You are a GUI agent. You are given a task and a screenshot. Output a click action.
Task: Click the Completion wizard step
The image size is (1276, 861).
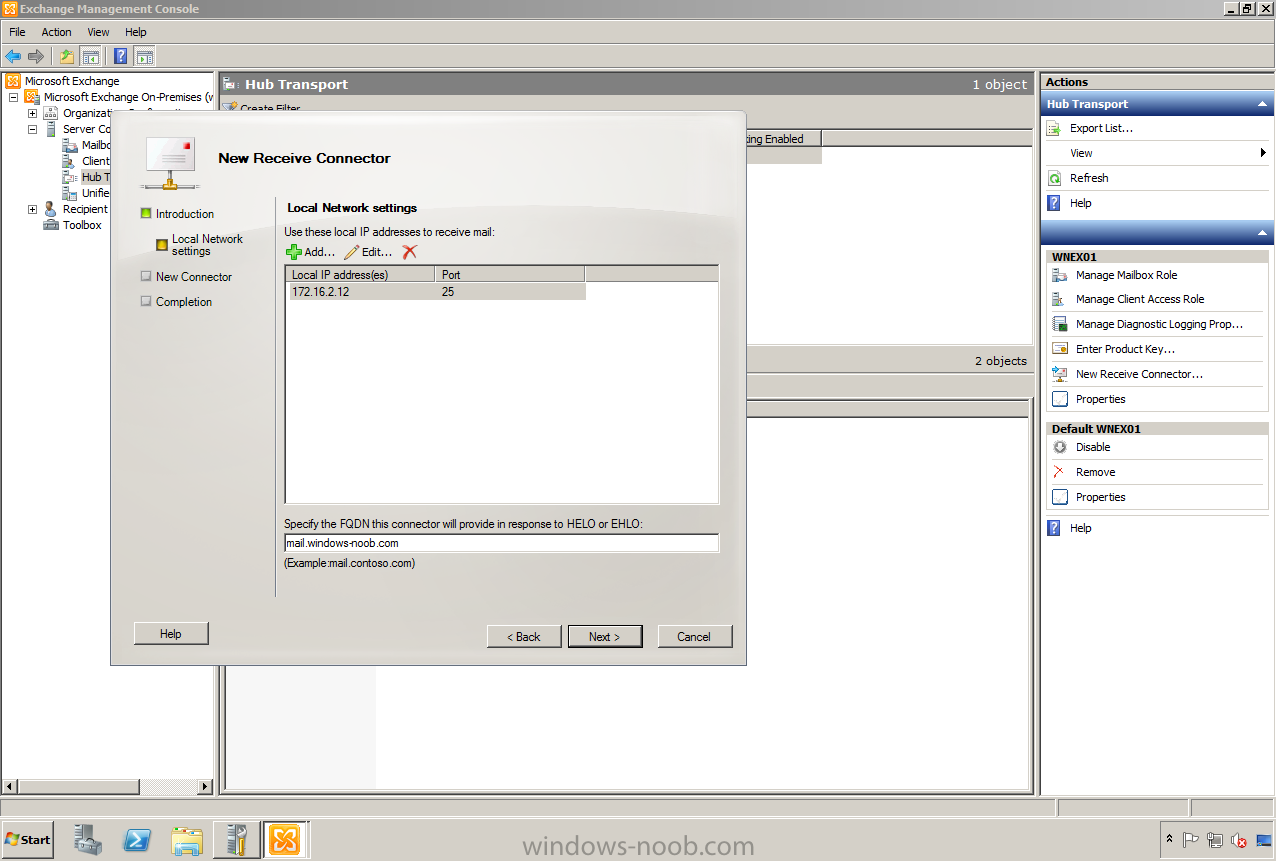coord(183,302)
